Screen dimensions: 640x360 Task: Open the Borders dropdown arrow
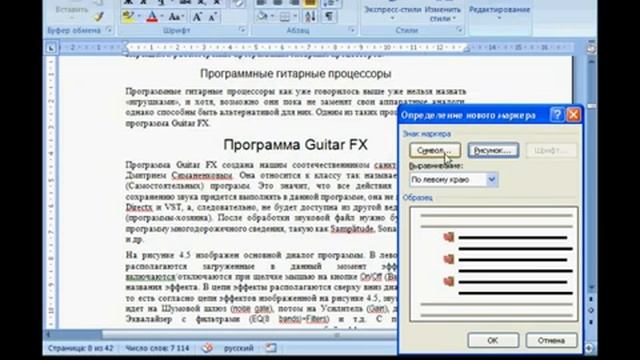coord(295,17)
